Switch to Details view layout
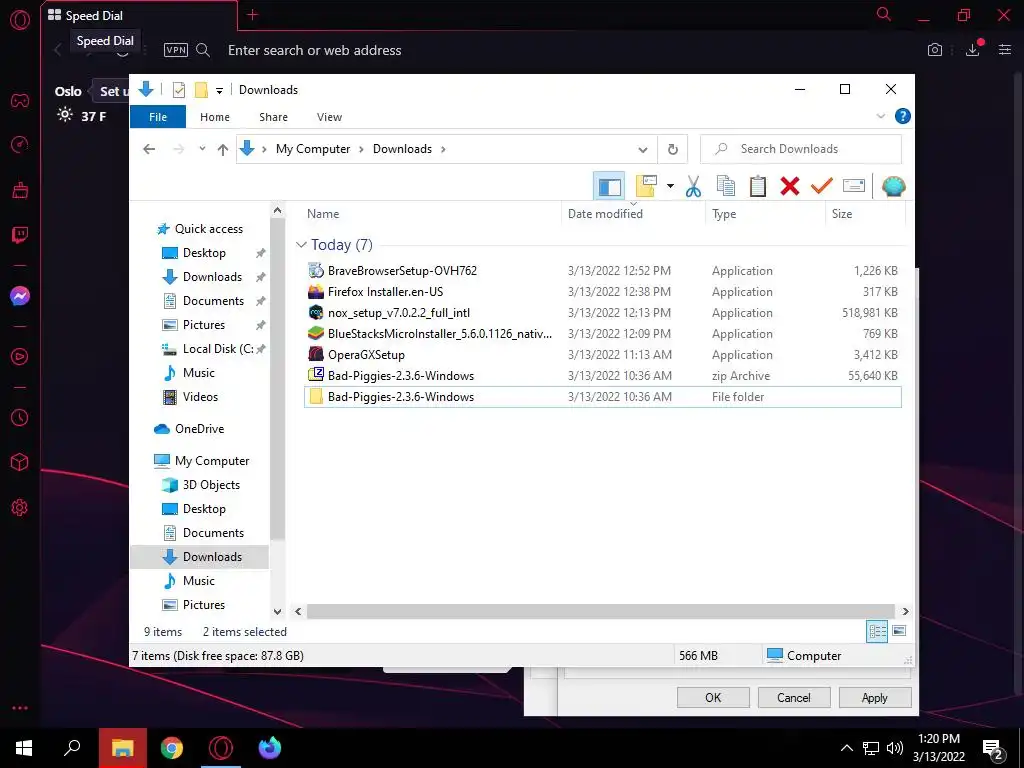 (877, 631)
